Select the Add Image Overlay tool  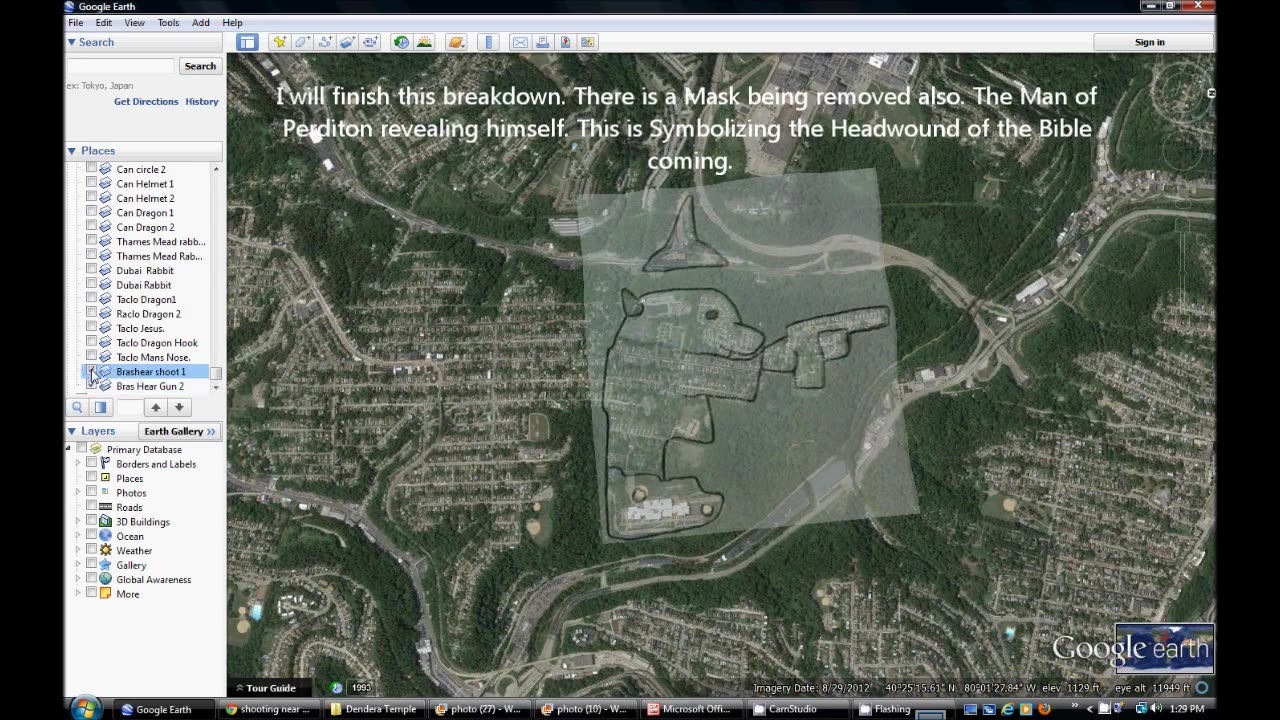tap(347, 42)
